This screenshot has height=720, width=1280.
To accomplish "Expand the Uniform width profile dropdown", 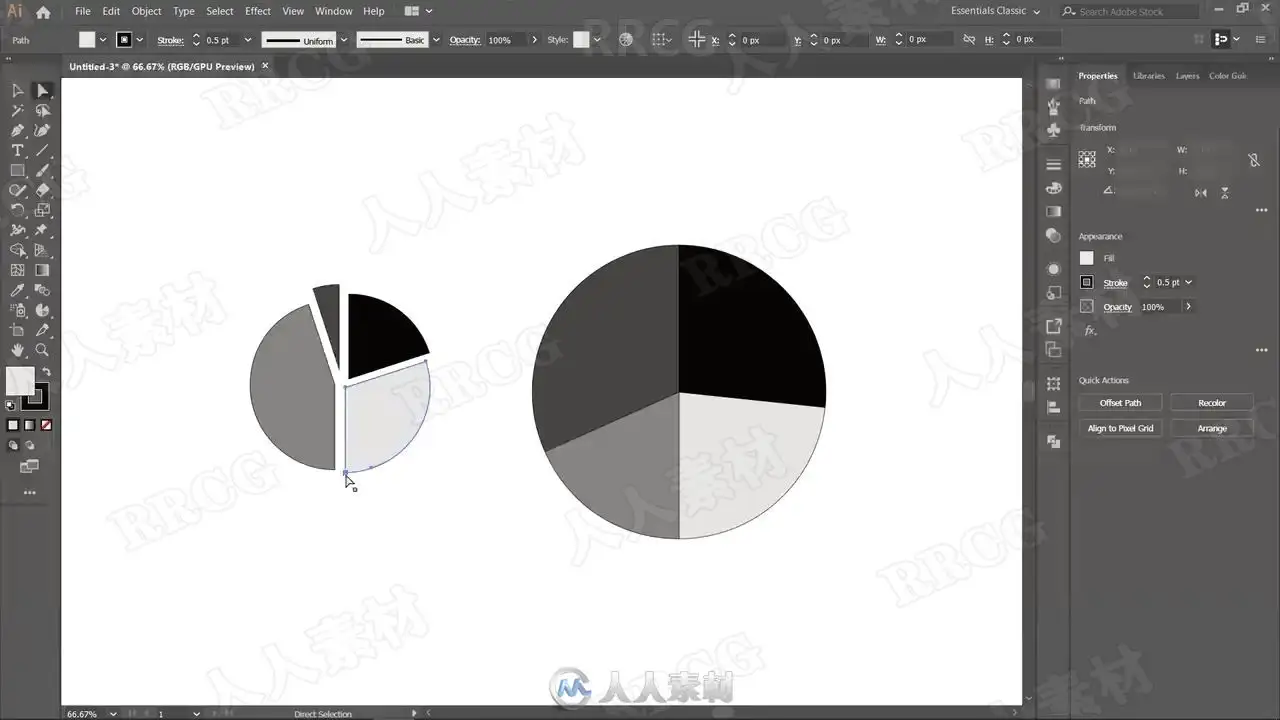I will click(x=344, y=40).
